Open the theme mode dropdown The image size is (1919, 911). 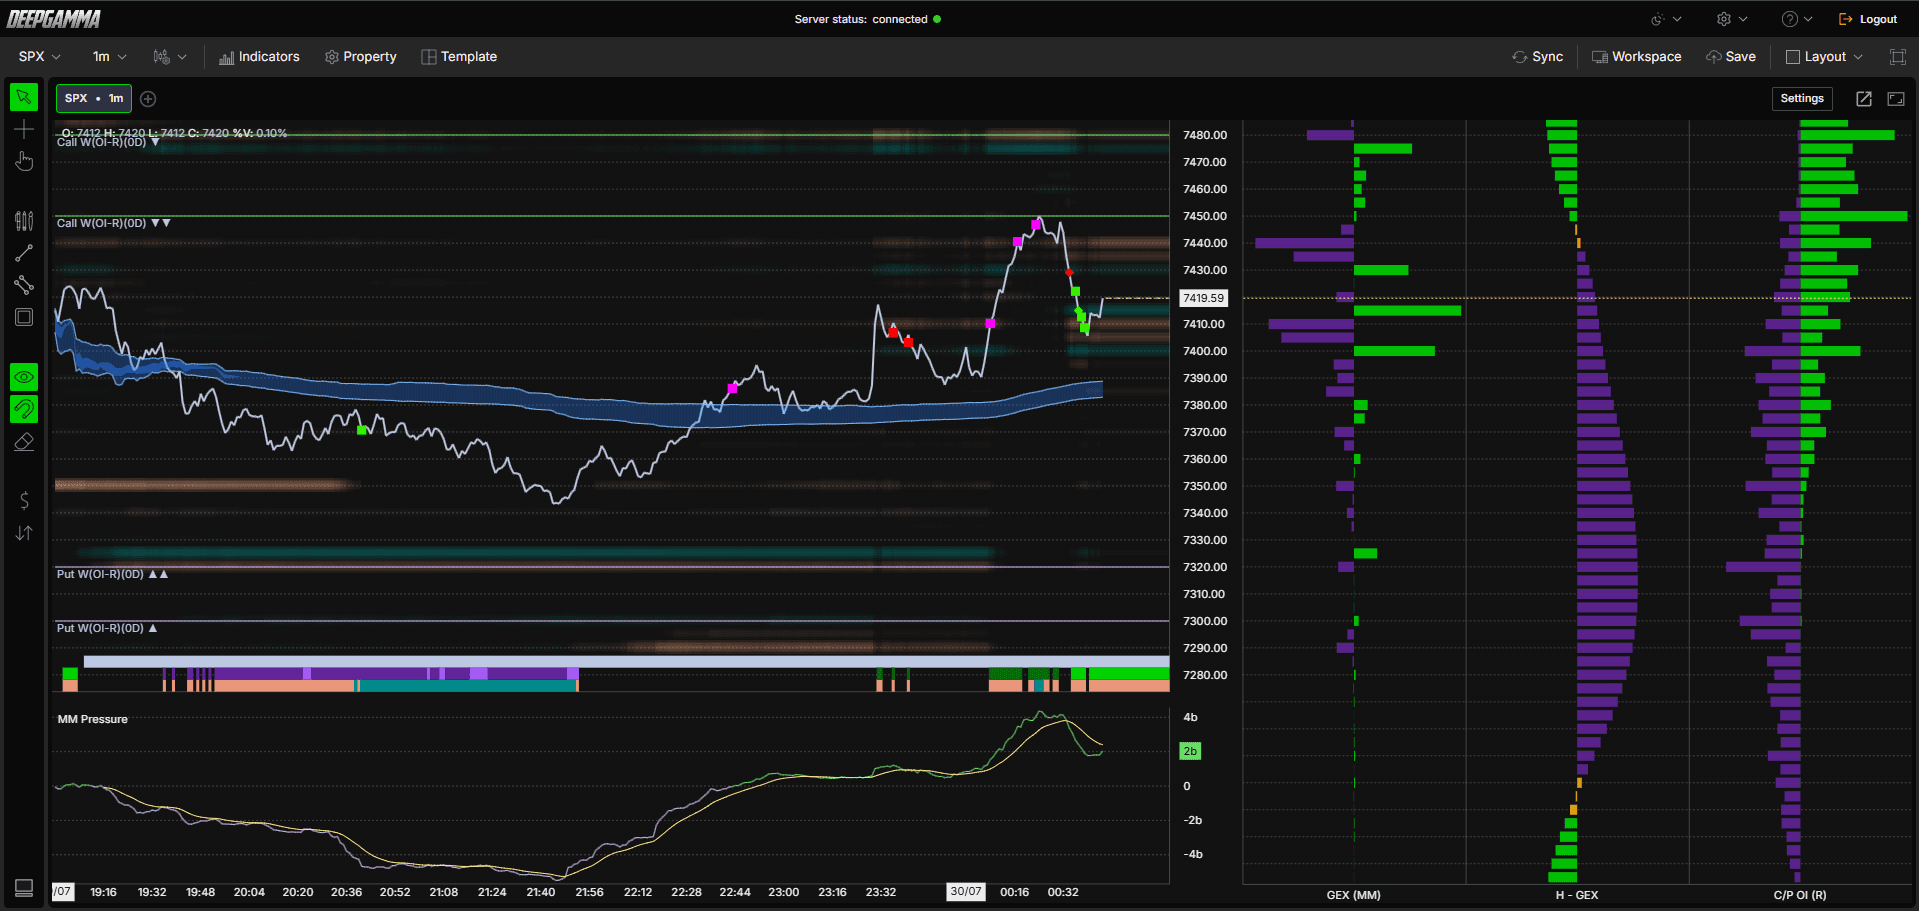pos(1666,19)
